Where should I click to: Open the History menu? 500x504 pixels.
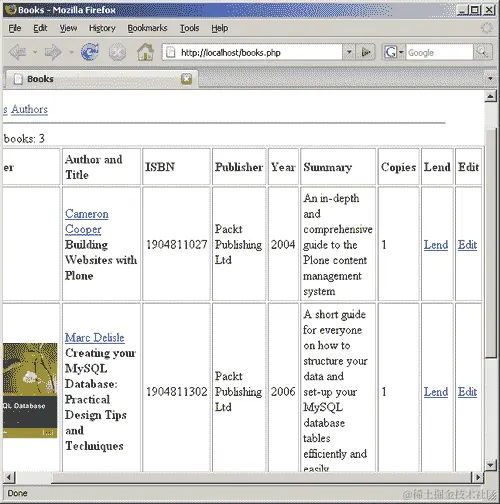102,28
